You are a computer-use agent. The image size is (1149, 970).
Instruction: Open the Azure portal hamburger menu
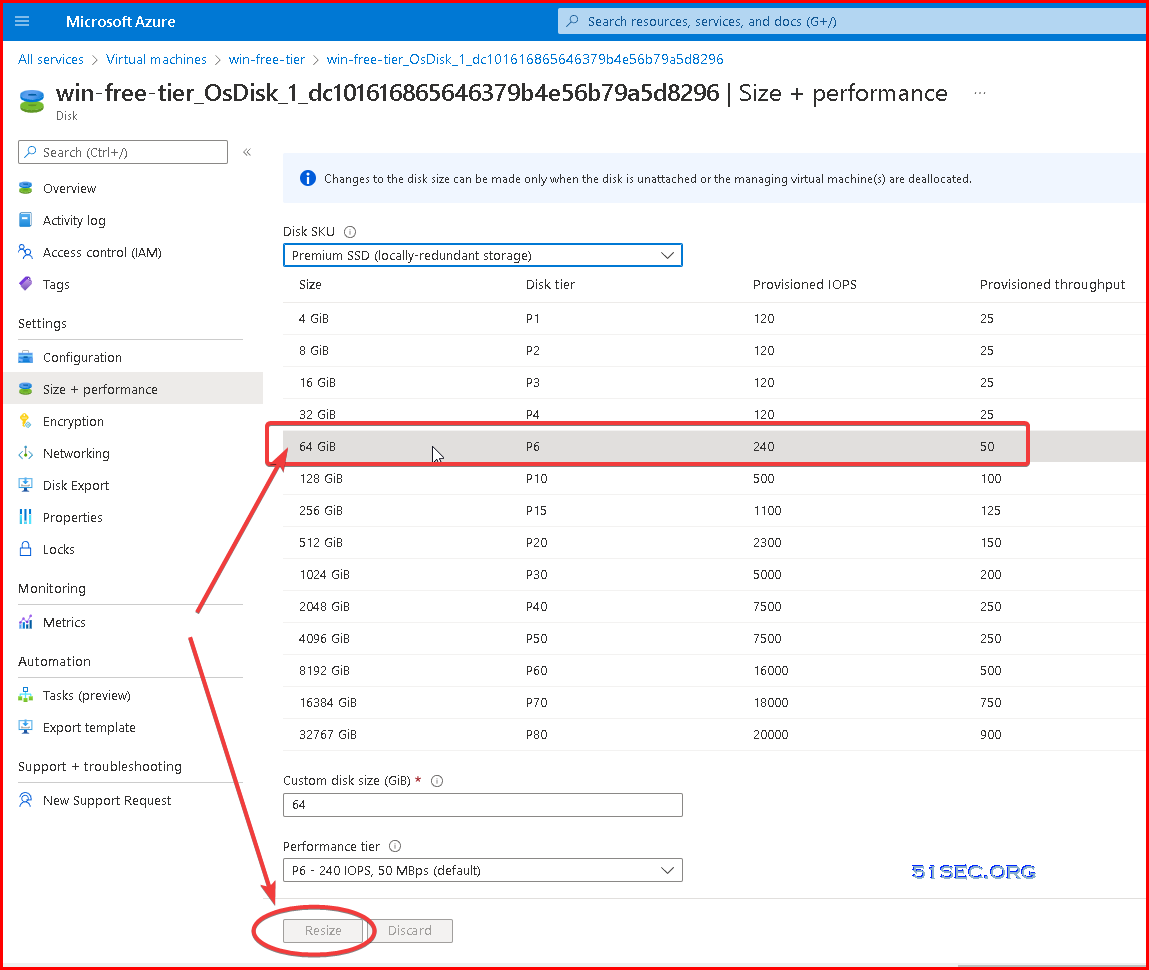coord(22,21)
